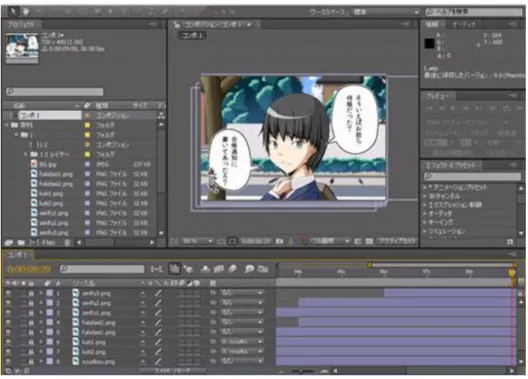Open the Project panel options menu icon
Screen dimensions: 528x379
153,24
